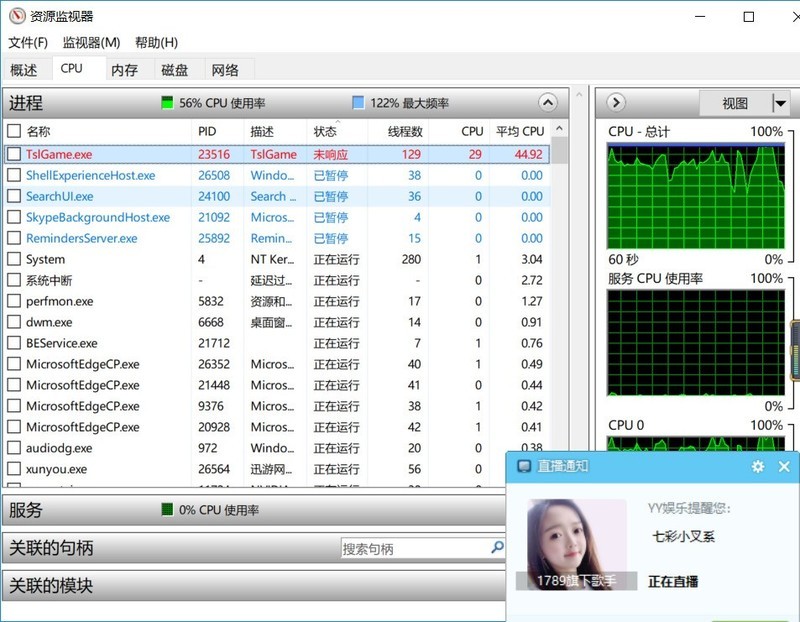Click the Resource Monitor icon in the title bar

click(16, 16)
